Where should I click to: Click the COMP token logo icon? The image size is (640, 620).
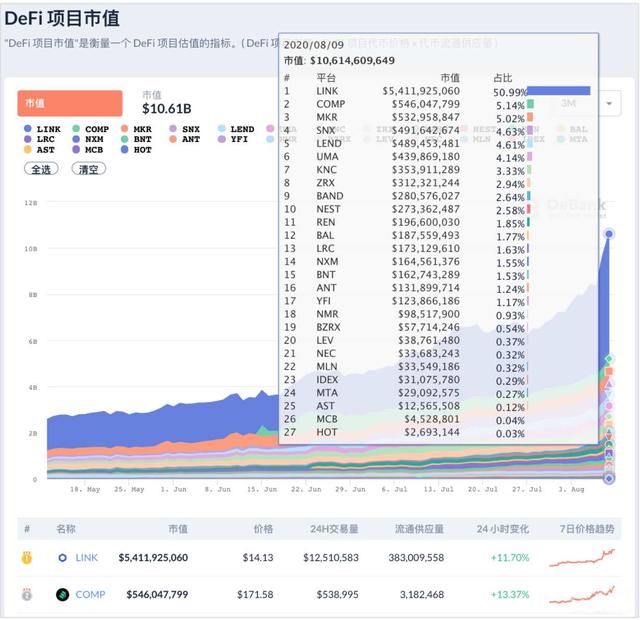click(x=62, y=595)
